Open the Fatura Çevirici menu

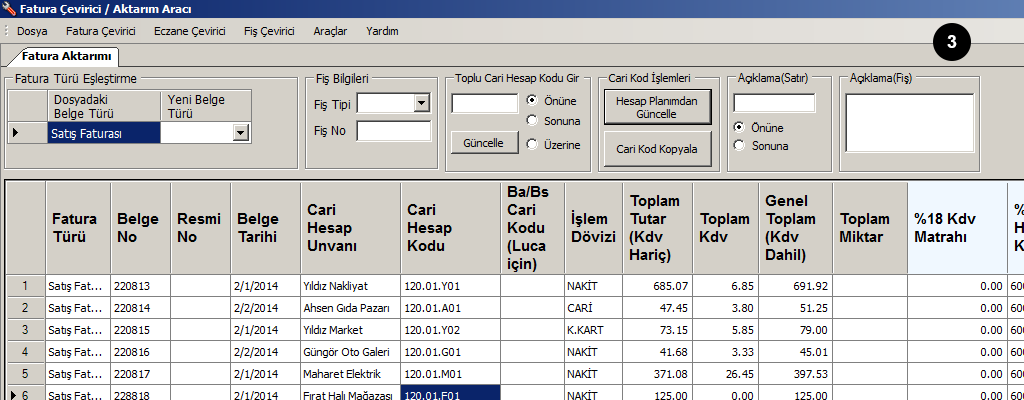tap(100, 31)
